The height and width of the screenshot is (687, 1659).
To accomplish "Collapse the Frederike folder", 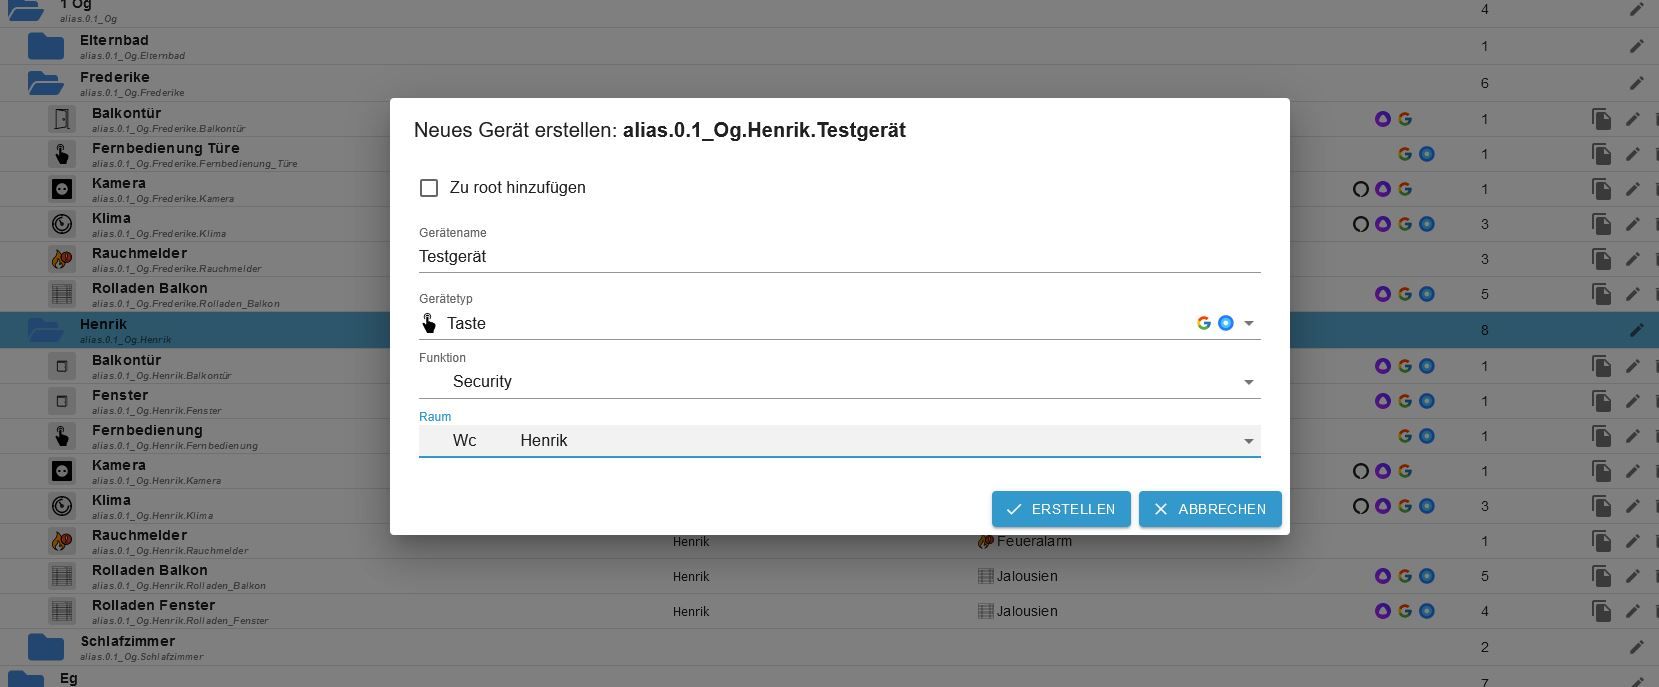I will 46,83.
